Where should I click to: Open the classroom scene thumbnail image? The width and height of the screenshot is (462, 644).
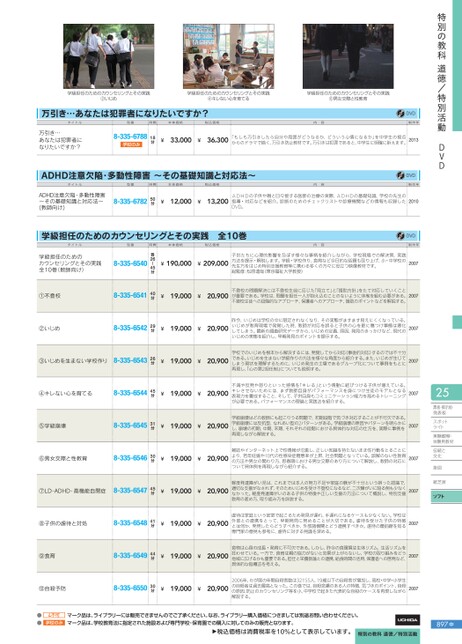(x=228, y=56)
